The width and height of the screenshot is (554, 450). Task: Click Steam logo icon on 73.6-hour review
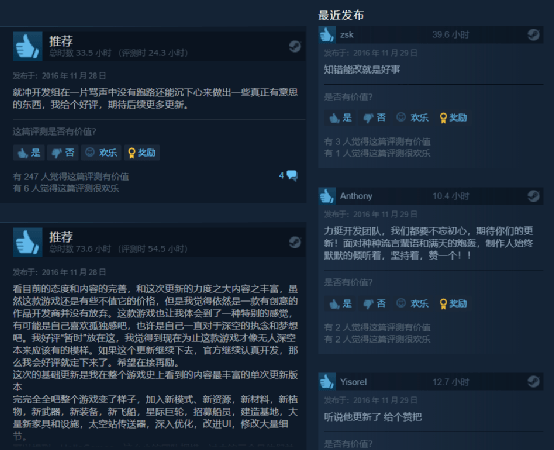coord(295,242)
